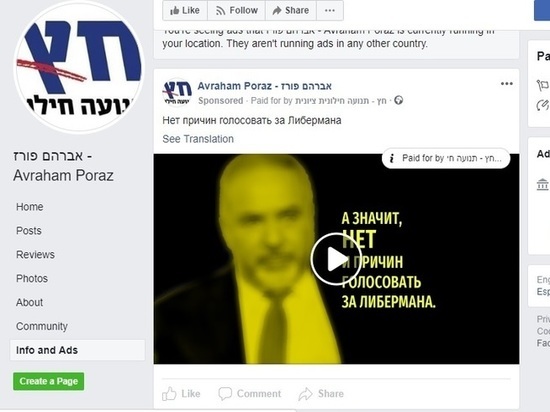Click the globe public audience icon
The width and height of the screenshot is (550, 412).
pos(398,101)
